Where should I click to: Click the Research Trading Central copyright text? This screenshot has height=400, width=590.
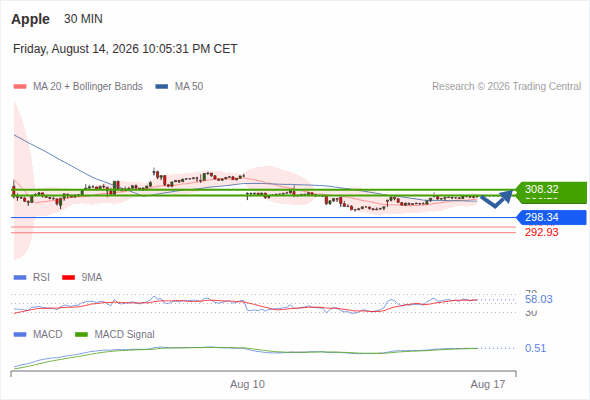point(506,87)
